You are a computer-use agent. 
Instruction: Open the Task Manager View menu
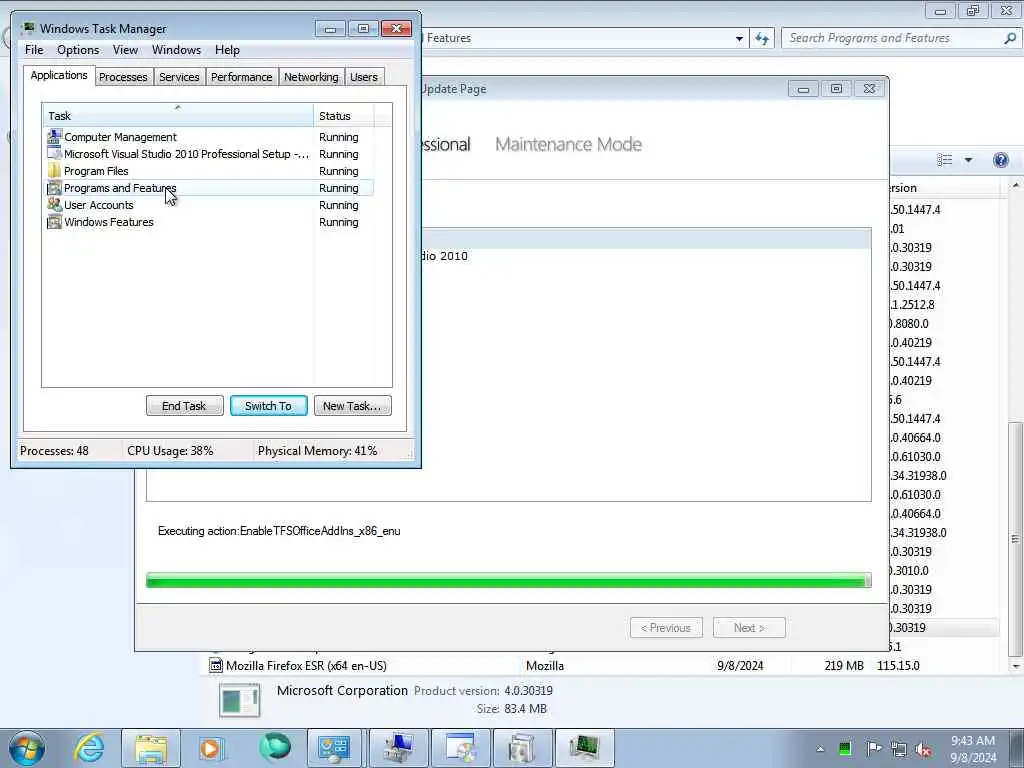click(125, 50)
